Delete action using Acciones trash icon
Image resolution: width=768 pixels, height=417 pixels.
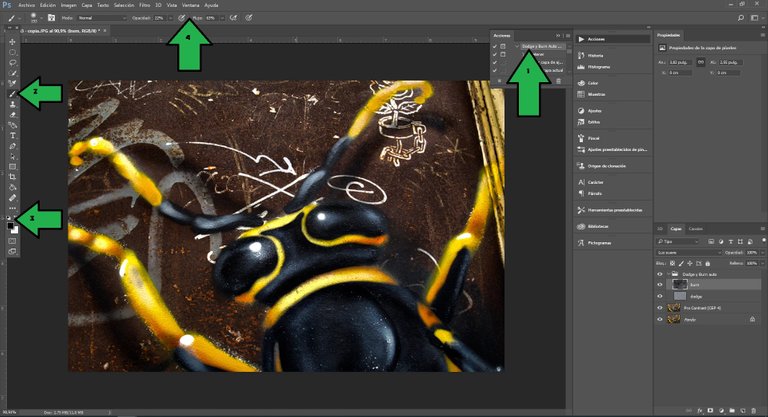click(558, 81)
